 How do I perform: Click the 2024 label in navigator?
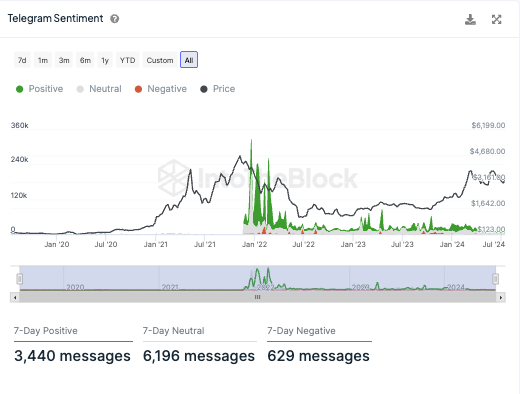456,287
